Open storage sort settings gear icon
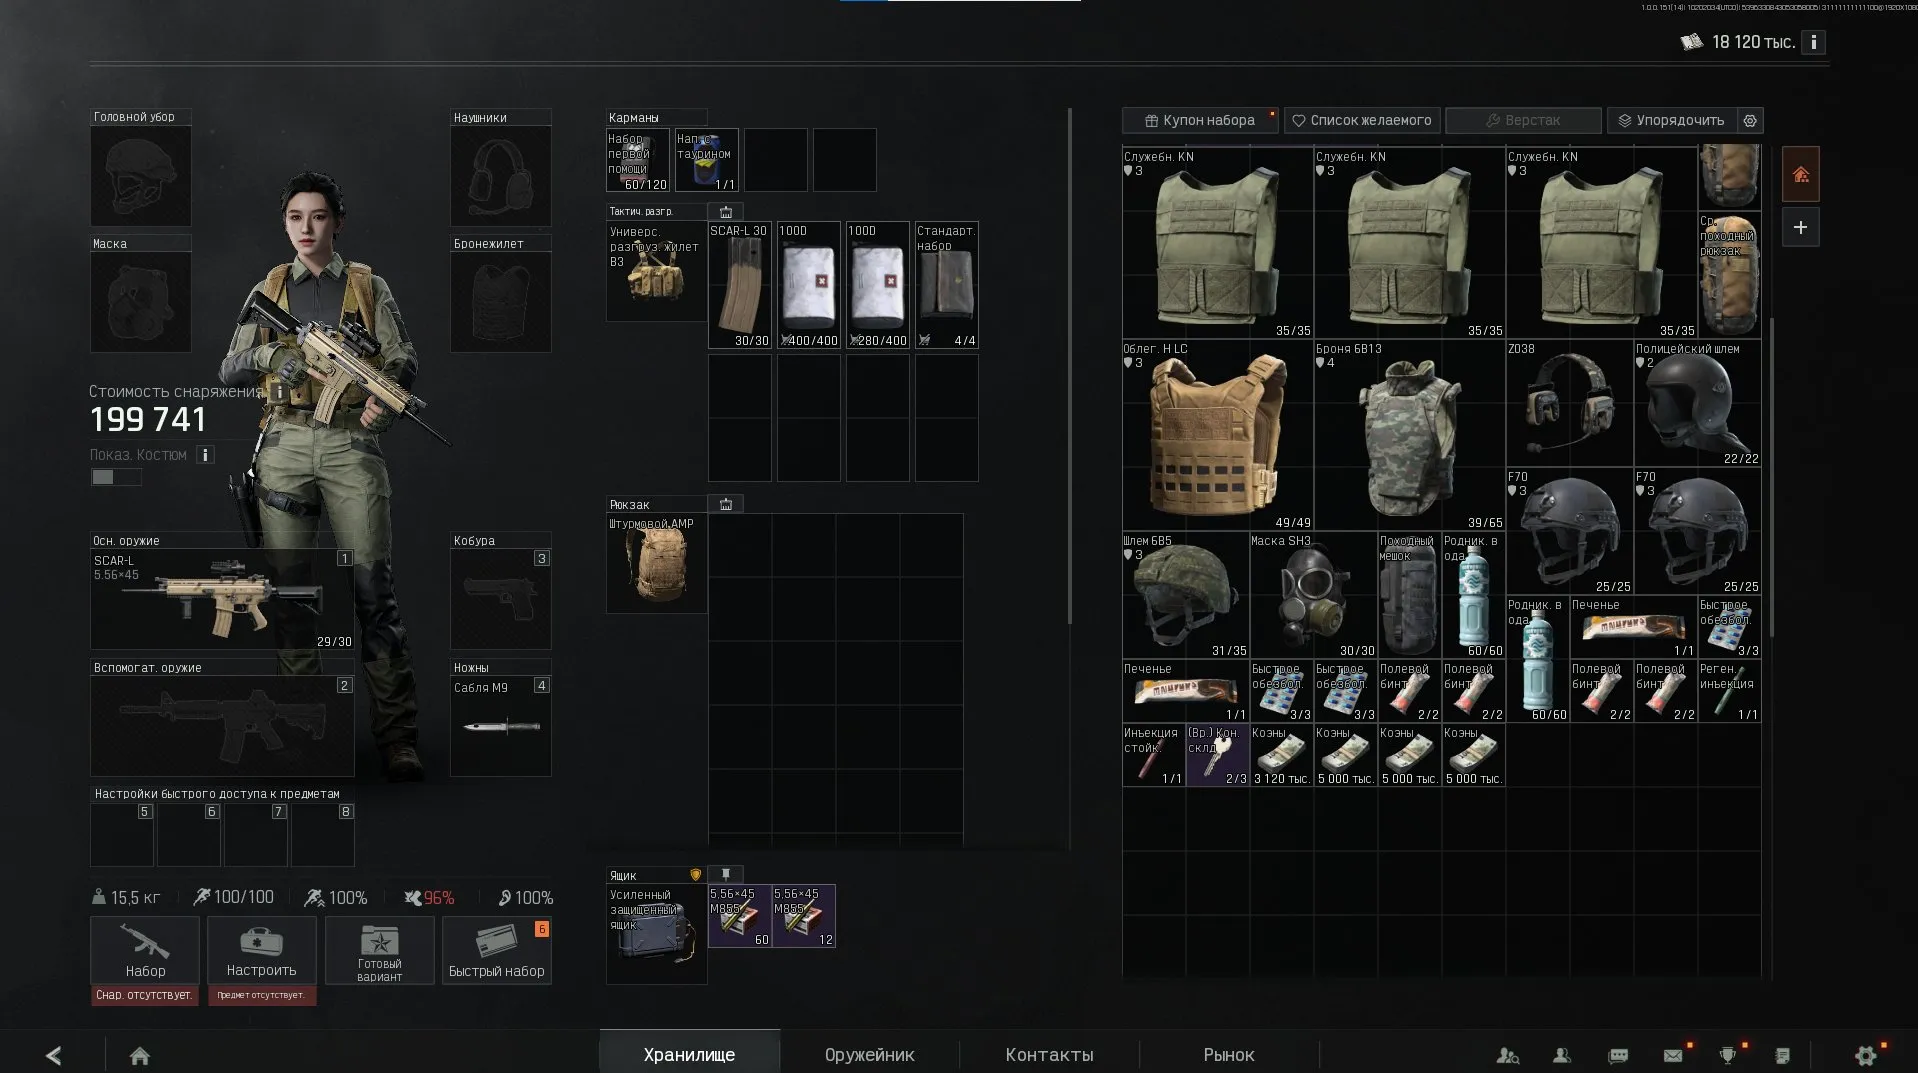 1750,120
